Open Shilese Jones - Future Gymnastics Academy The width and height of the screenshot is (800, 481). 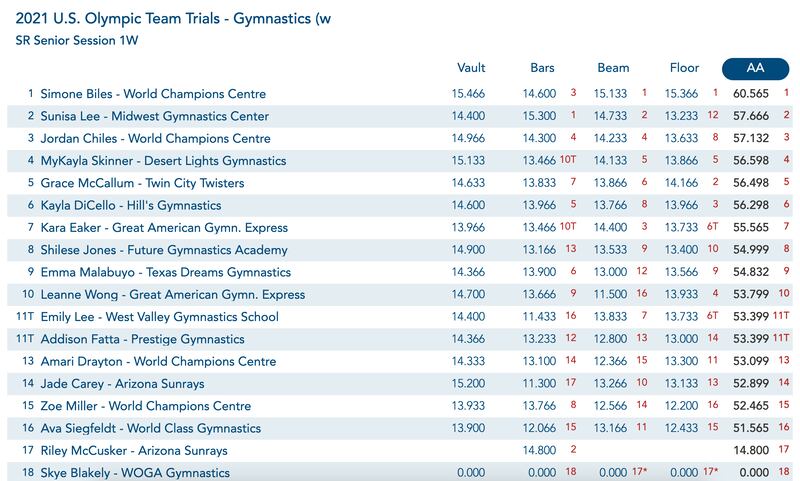click(x=165, y=250)
